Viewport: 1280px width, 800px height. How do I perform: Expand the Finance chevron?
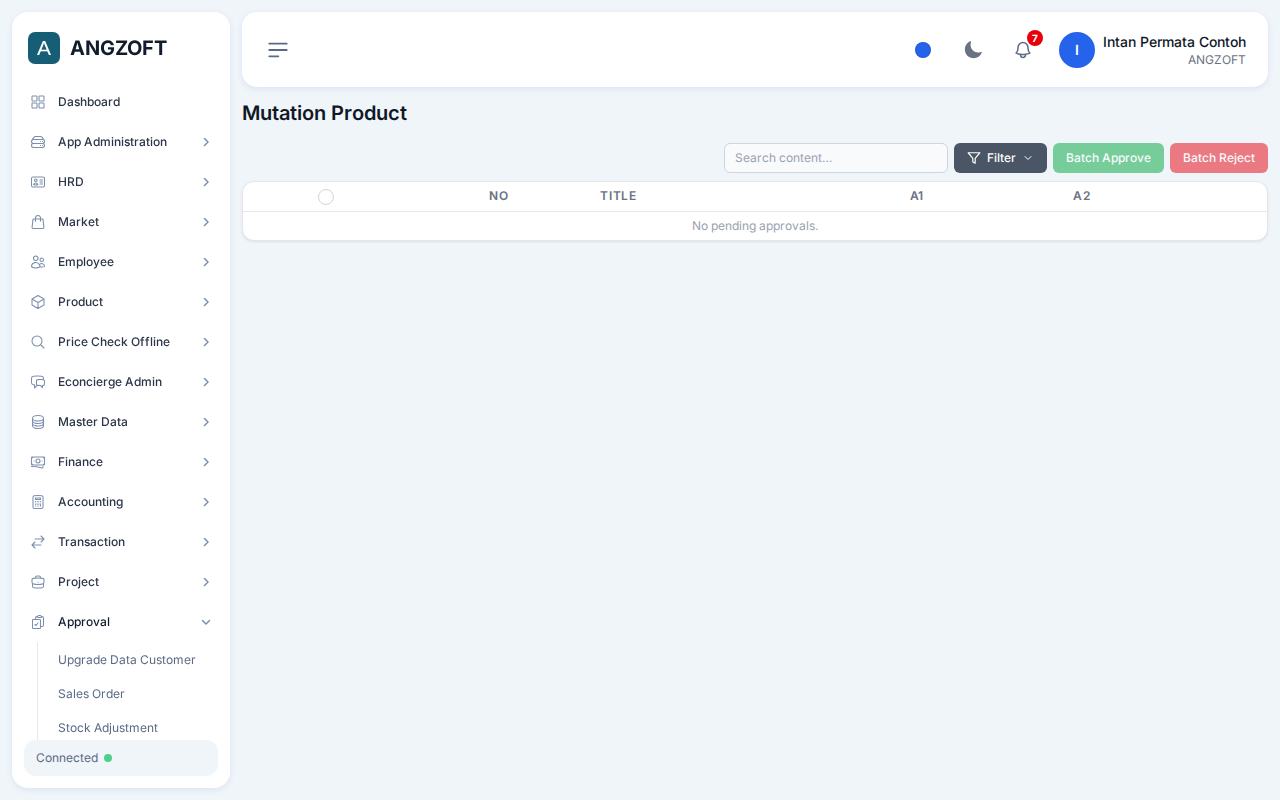tap(206, 462)
